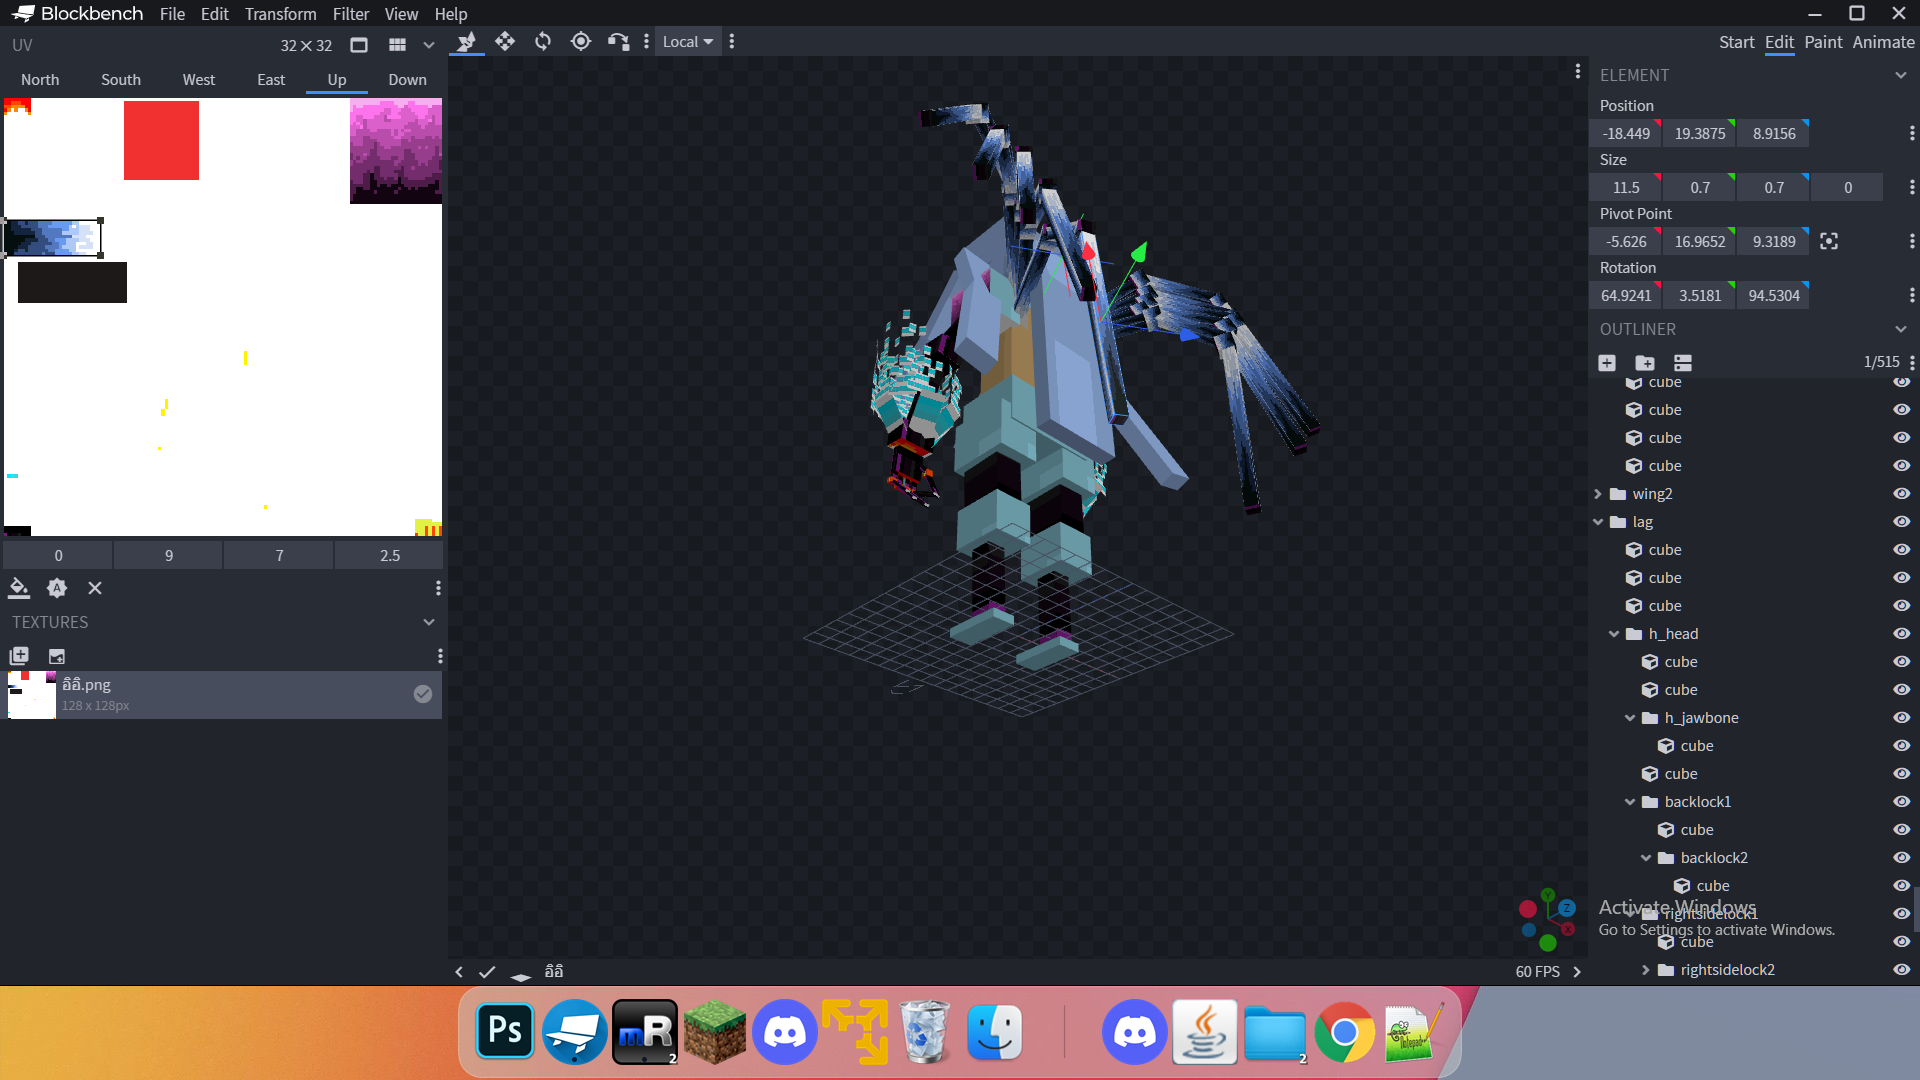Open the Transform menu

click(x=280, y=14)
